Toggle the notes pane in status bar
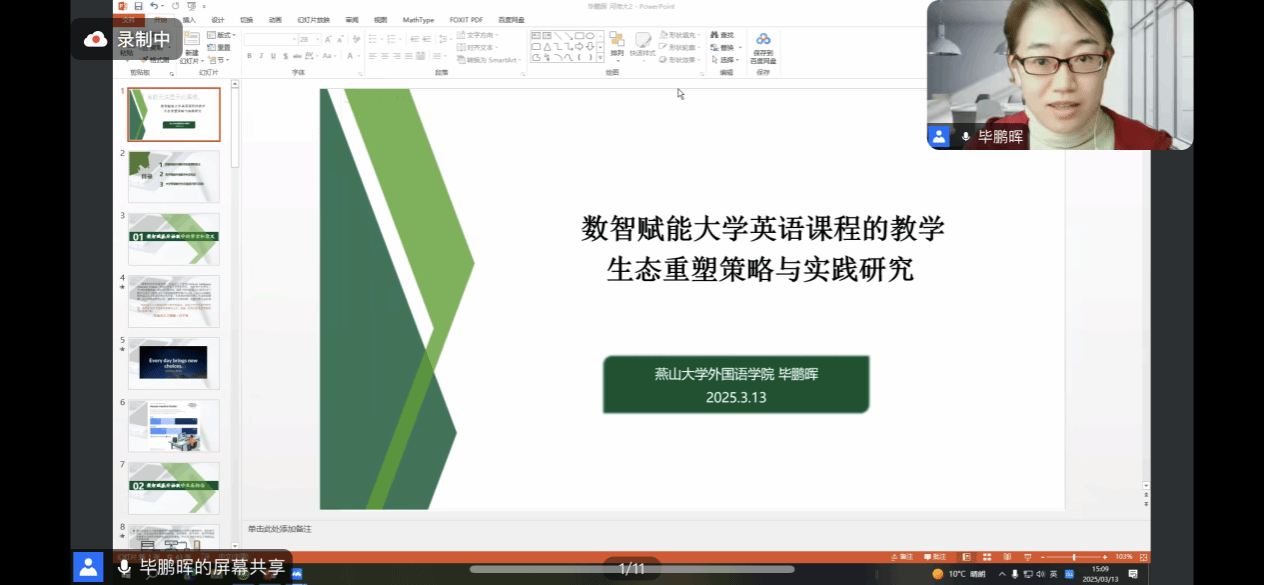1264x585 pixels. pos(905,557)
